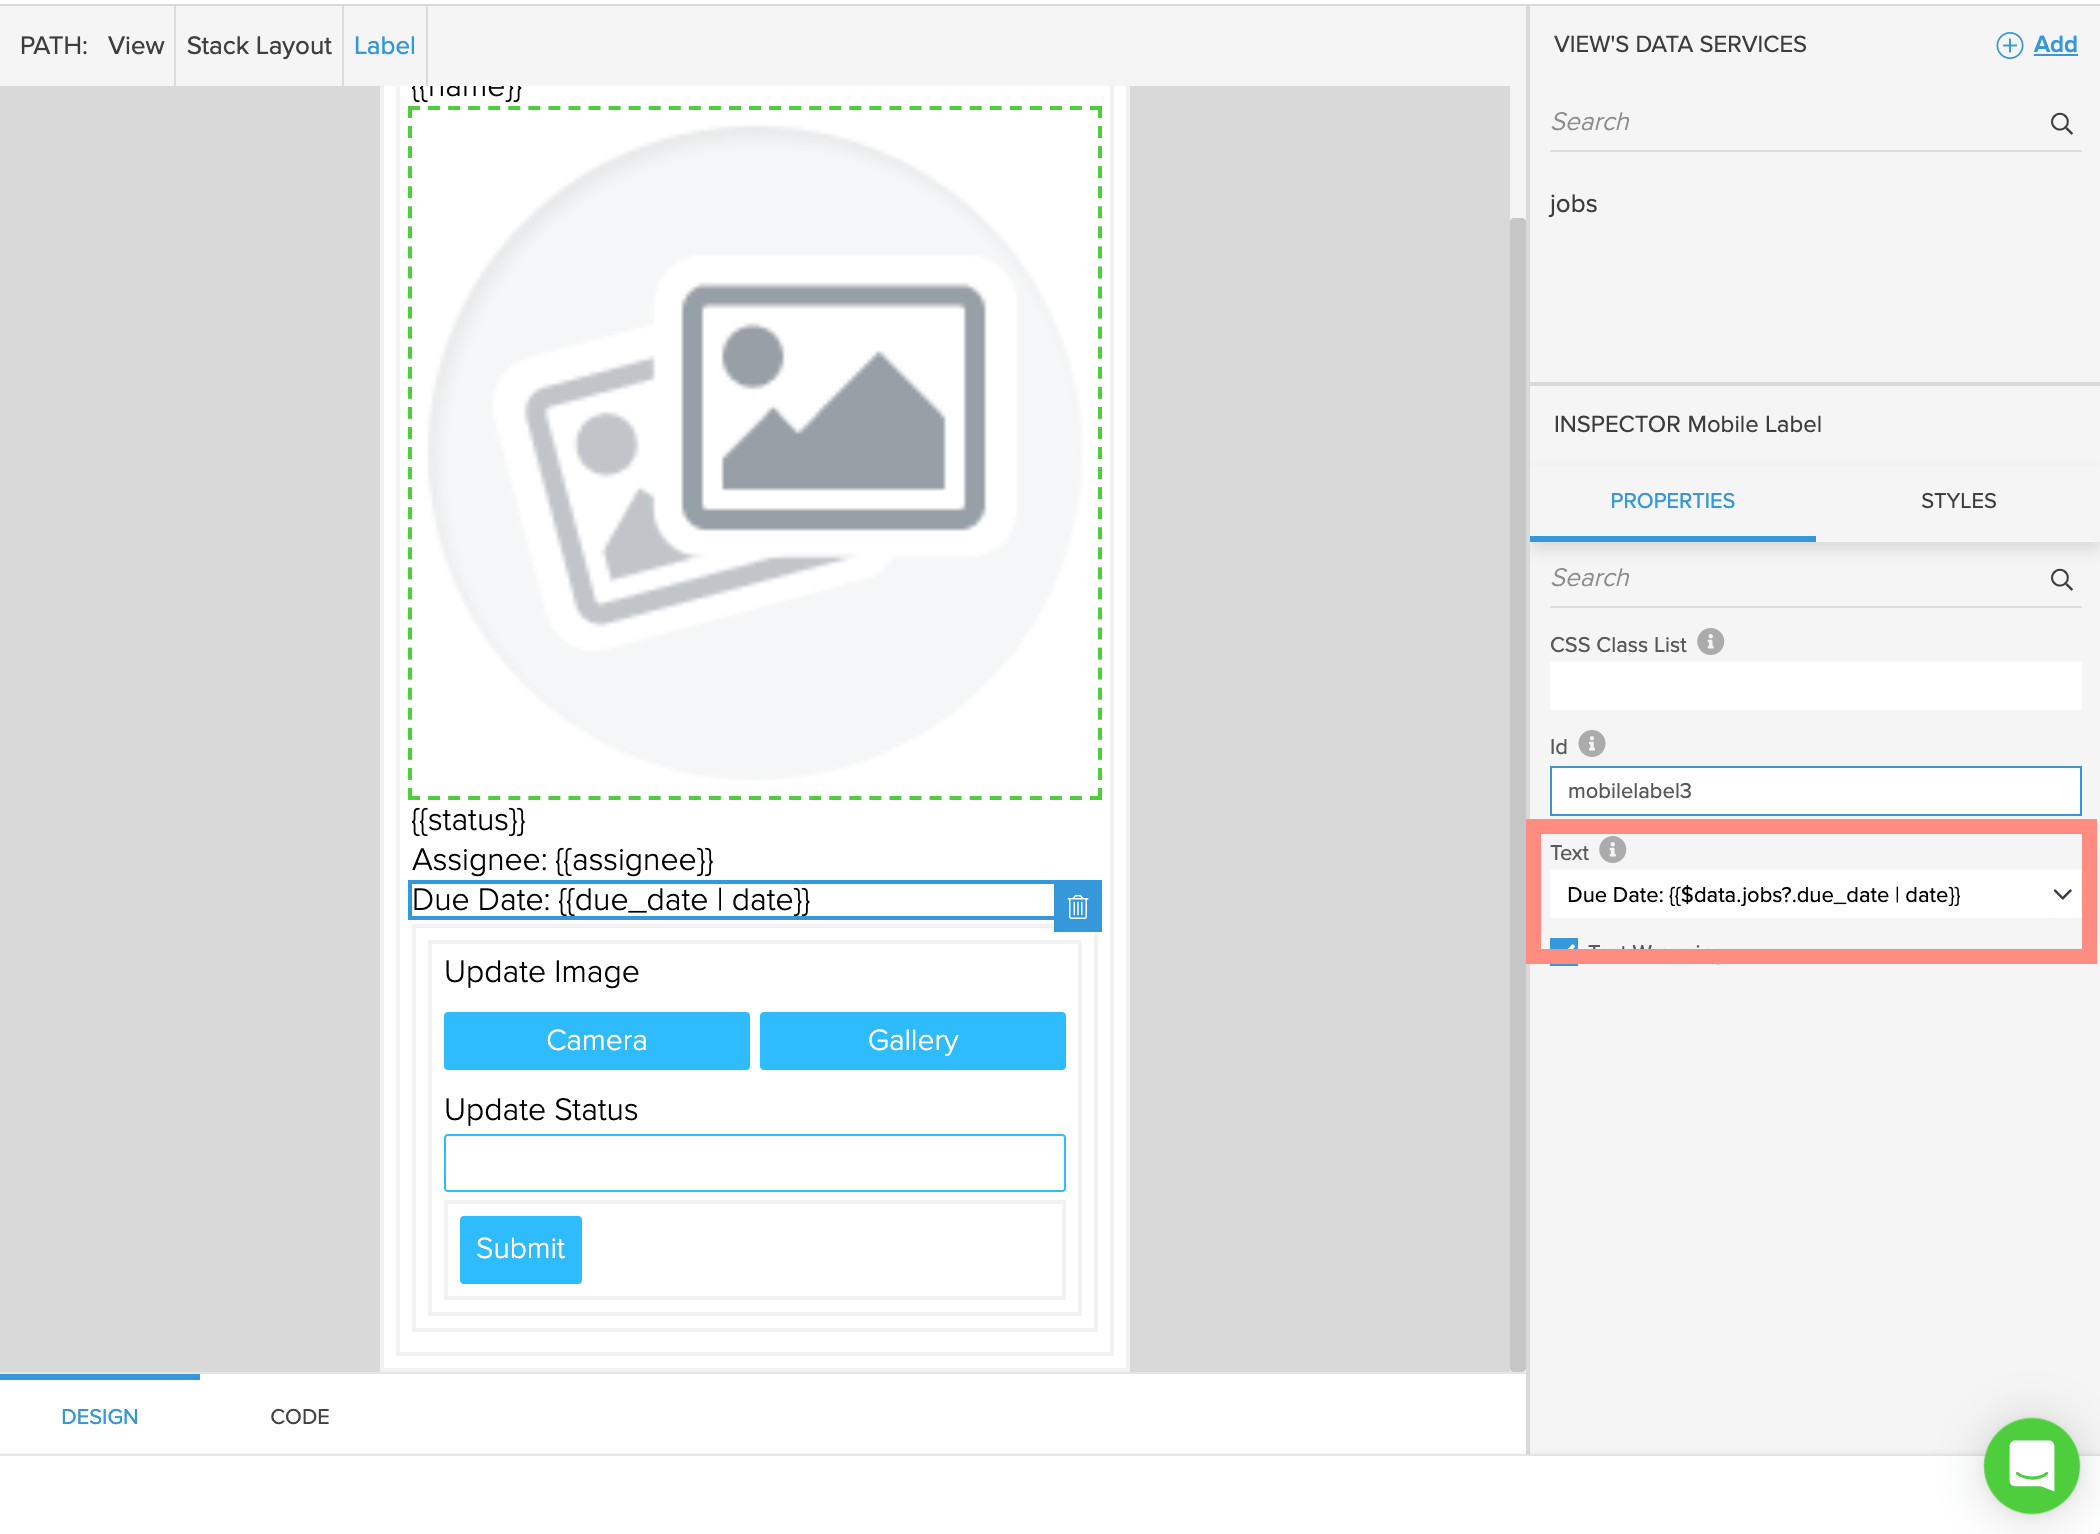Click the Submit button
The width and height of the screenshot is (2100, 1534).
click(x=520, y=1249)
